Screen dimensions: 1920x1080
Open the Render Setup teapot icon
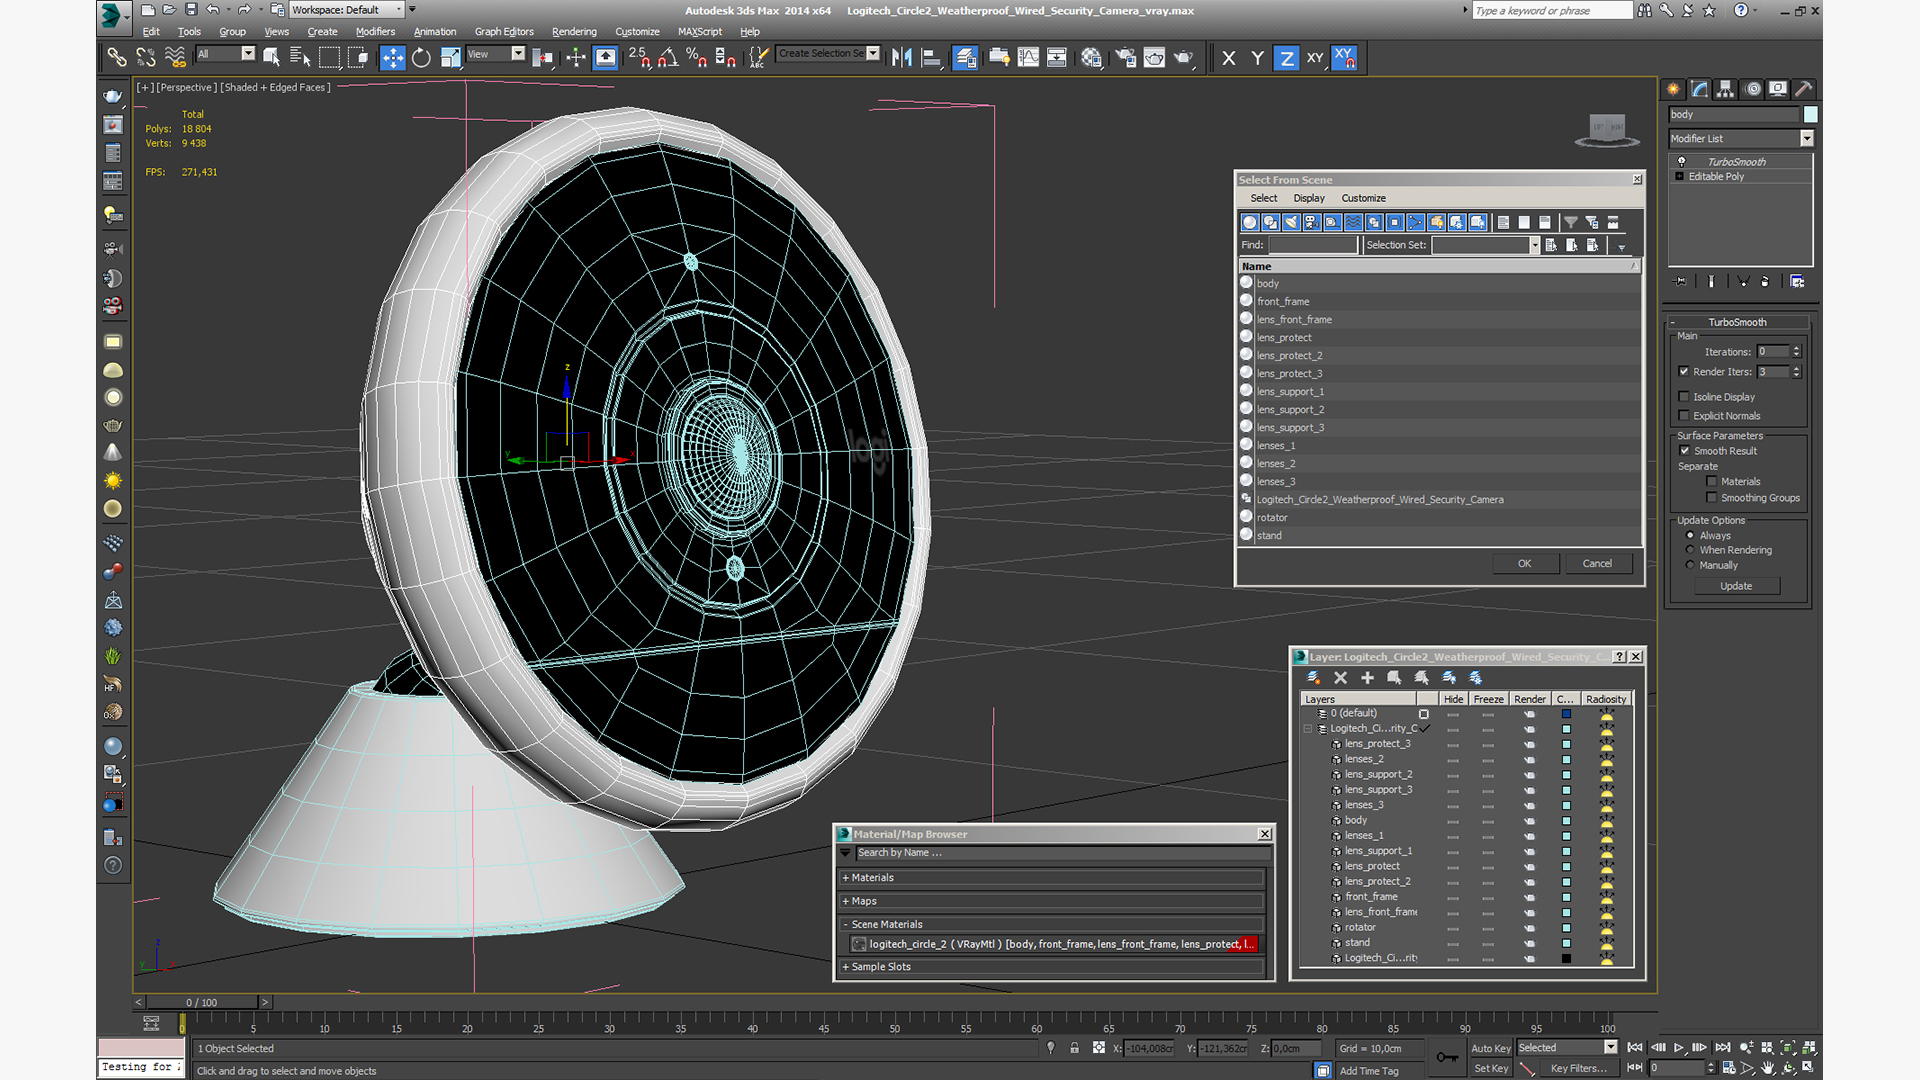(1125, 58)
